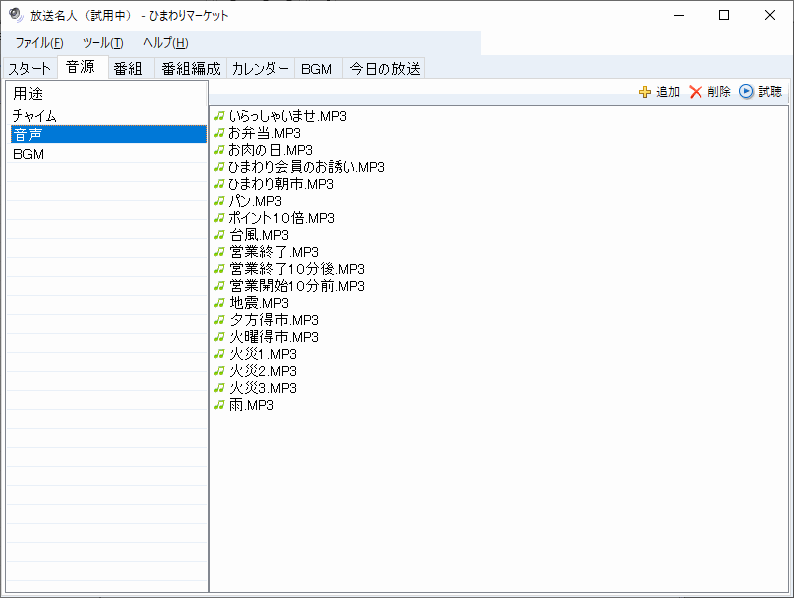Click the music note icon beside 地震.MP3
Screen dimensions: 794x598
(219, 303)
